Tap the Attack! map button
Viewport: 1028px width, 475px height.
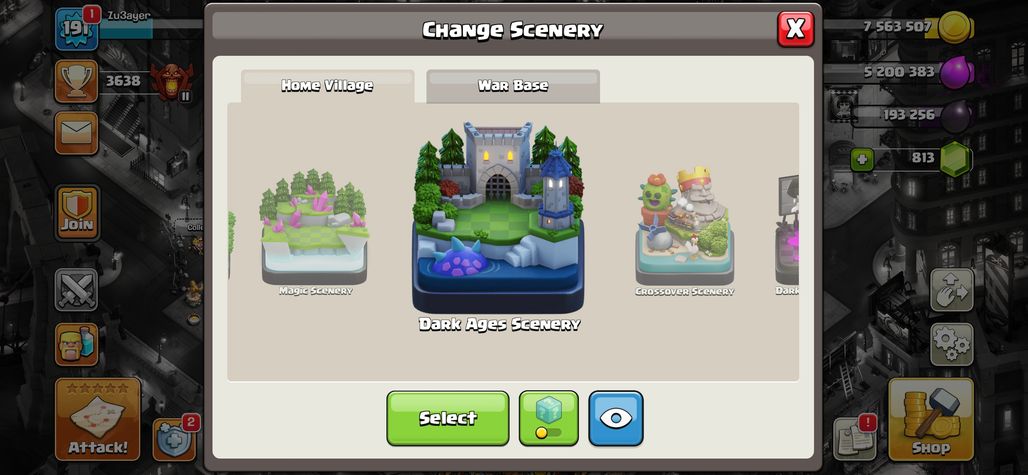(x=98, y=419)
